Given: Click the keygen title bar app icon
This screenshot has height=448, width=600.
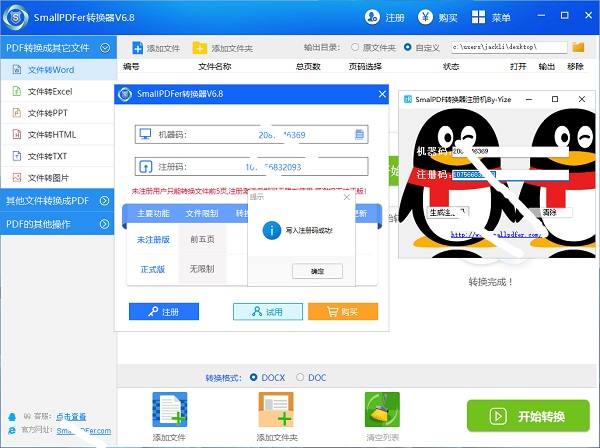Looking at the screenshot, I should click(408, 99).
